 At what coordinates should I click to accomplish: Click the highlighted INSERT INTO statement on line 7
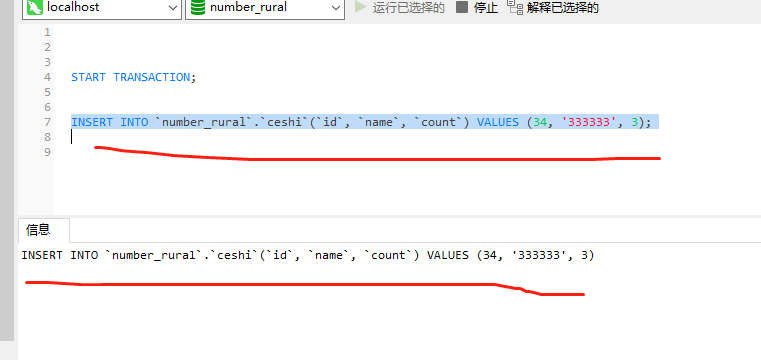coord(361,122)
